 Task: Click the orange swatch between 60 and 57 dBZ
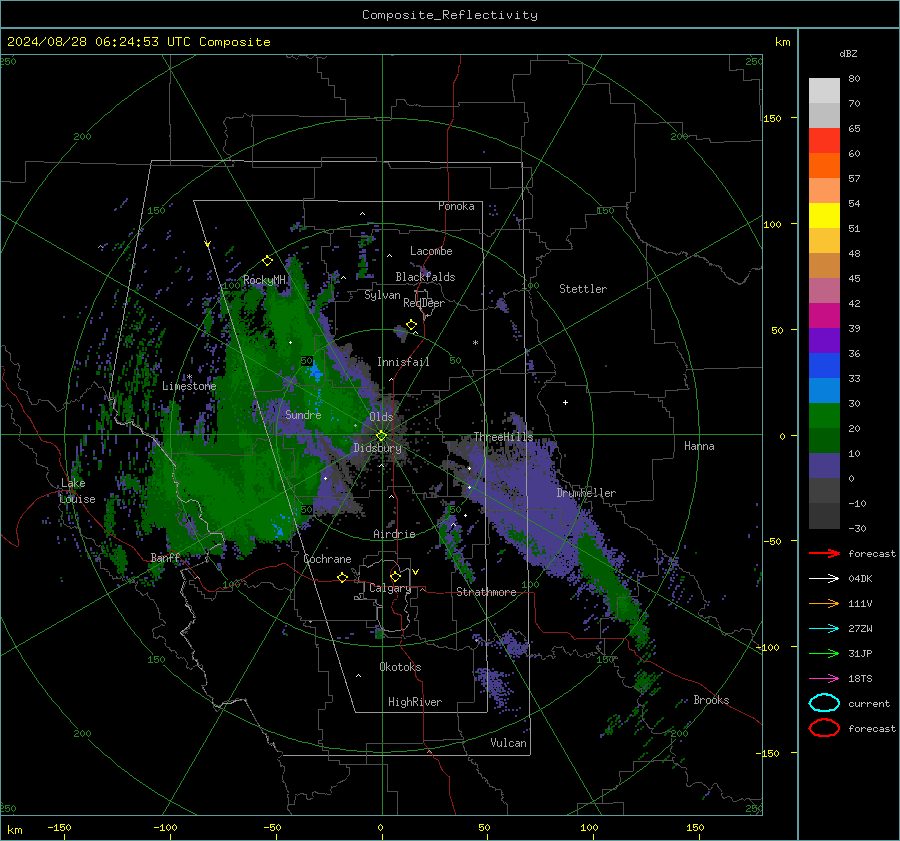[824, 166]
